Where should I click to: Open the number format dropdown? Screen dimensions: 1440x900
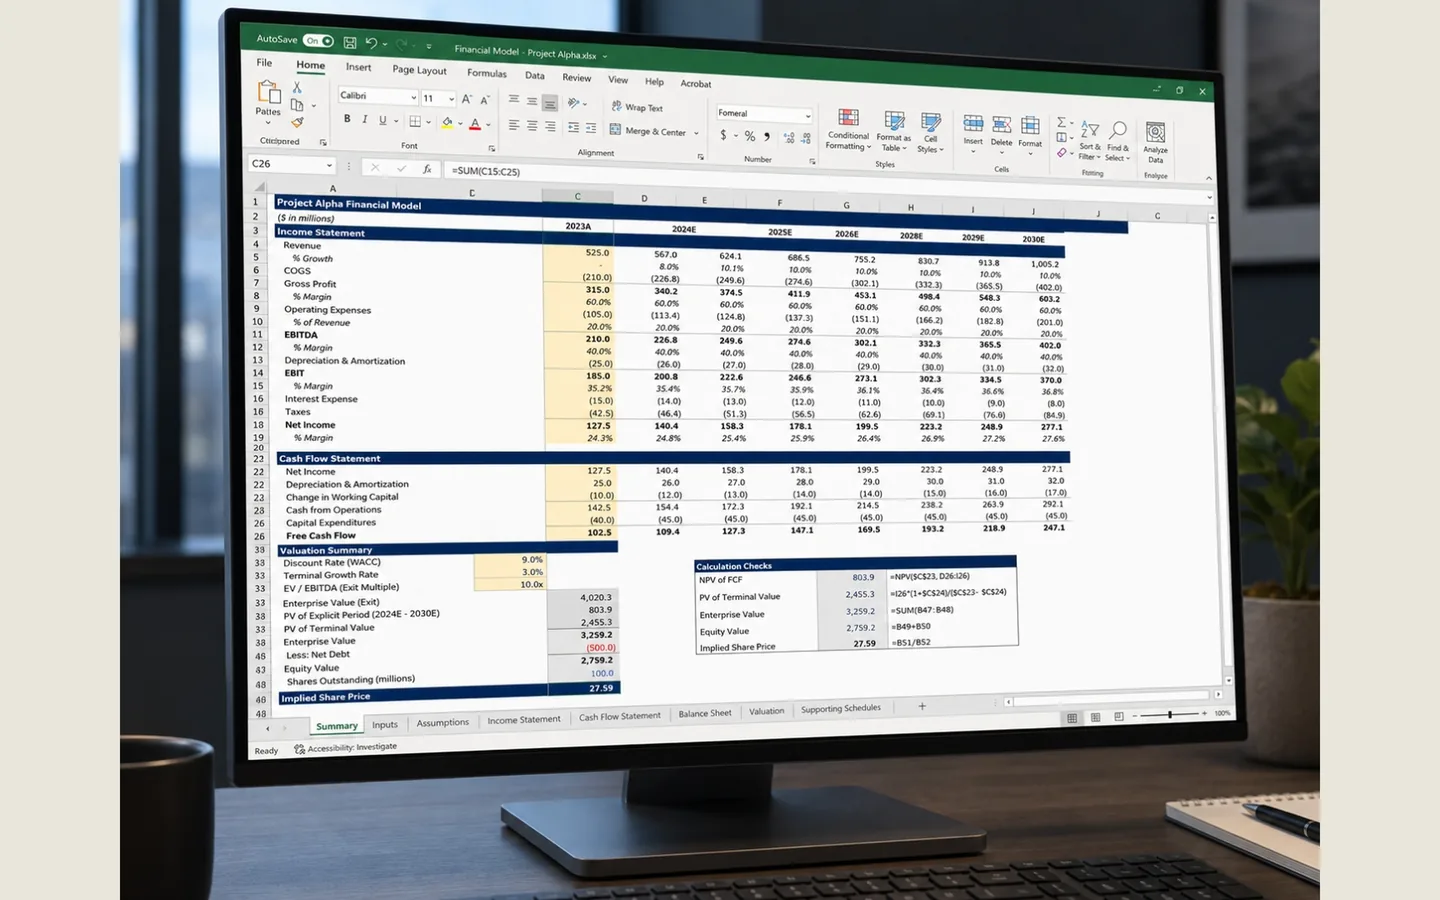point(808,115)
